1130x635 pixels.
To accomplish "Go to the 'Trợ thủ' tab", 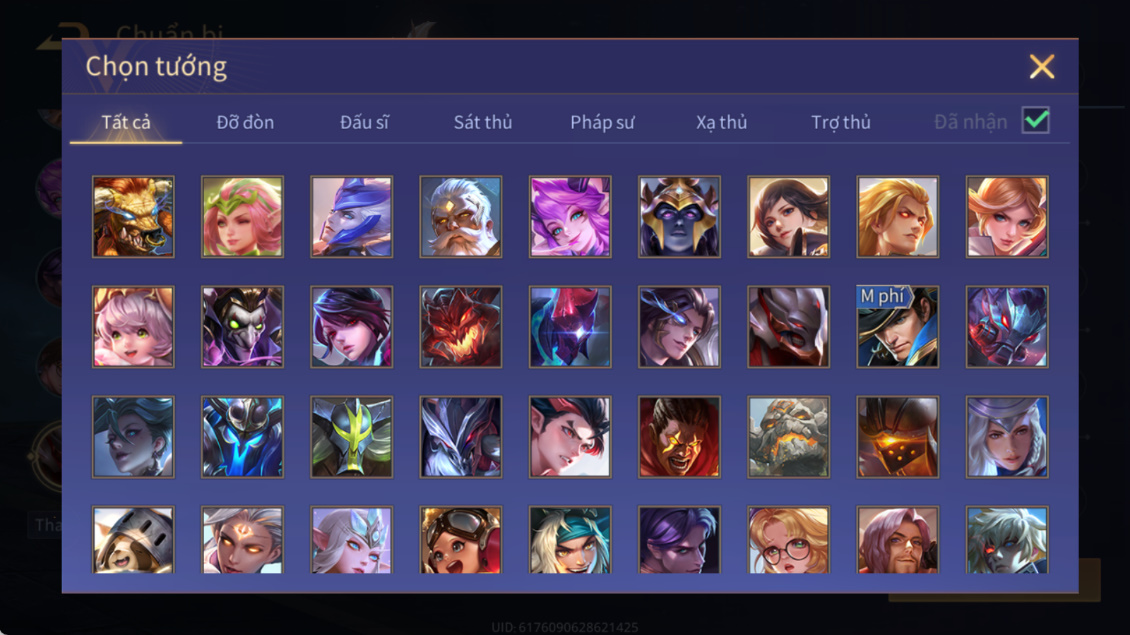I will [x=841, y=123].
